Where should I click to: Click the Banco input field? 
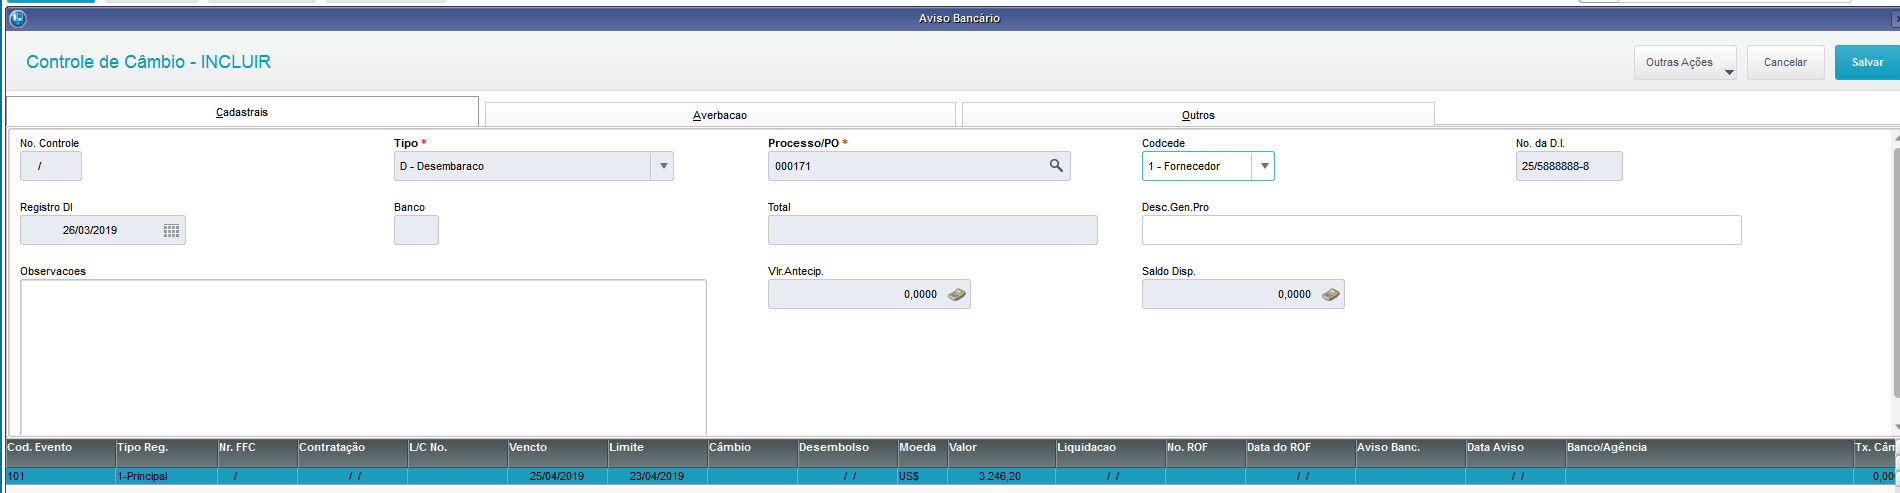[416, 230]
